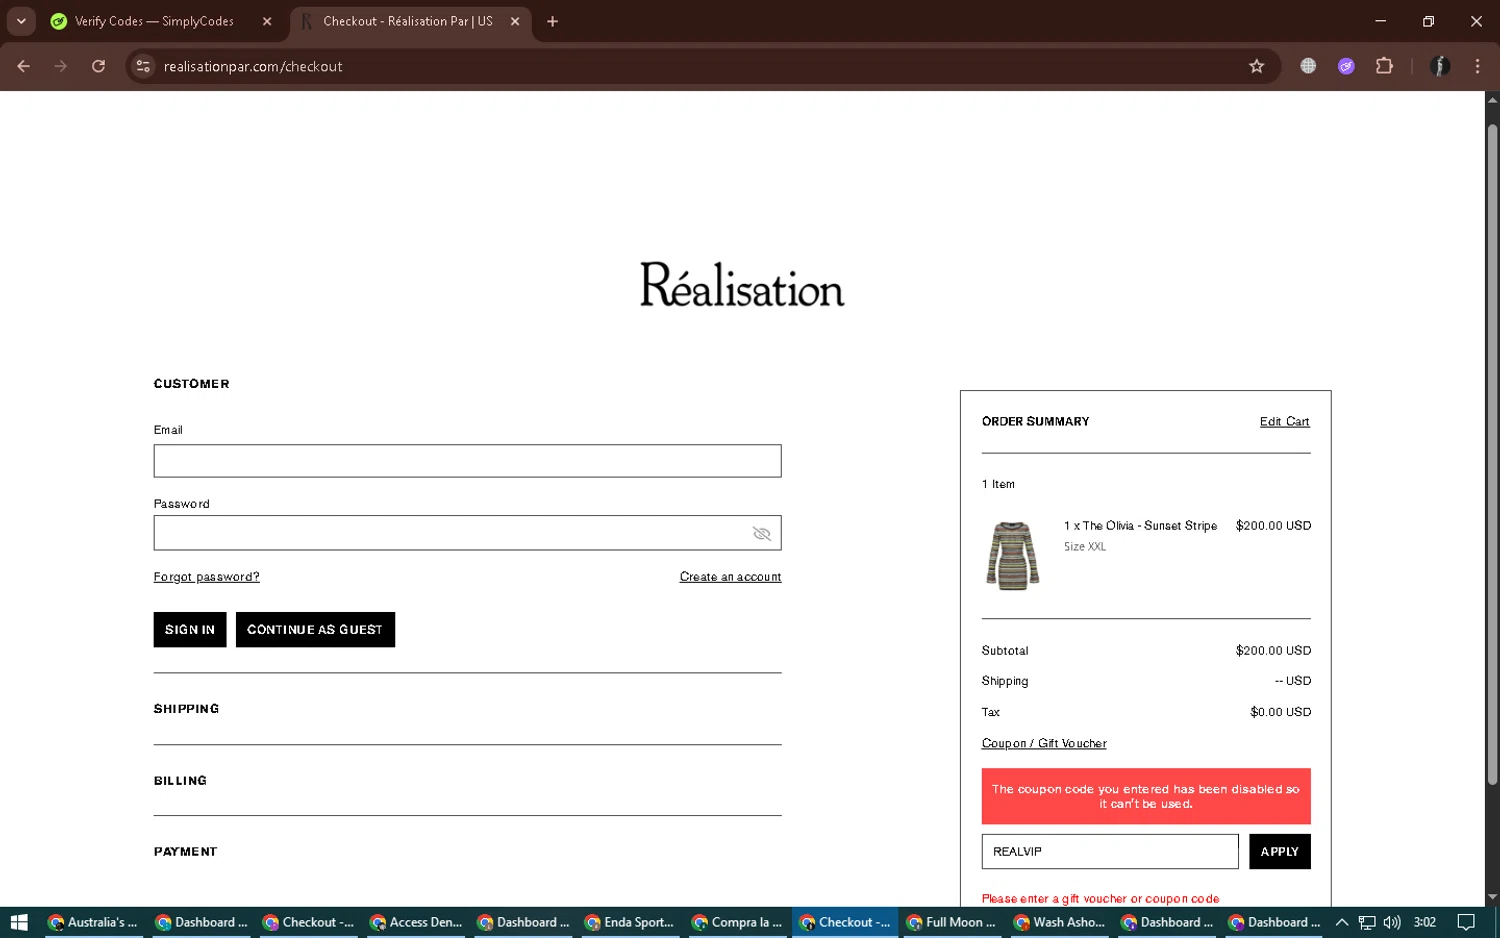Switch to Wash Asho... taskbar window
Image resolution: width=1500 pixels, height=938 pixels.
(x=1059, y=922)
